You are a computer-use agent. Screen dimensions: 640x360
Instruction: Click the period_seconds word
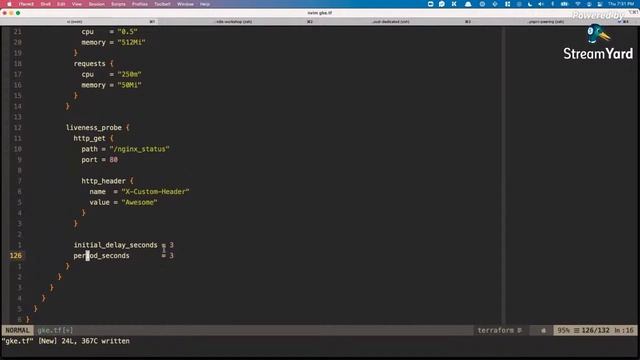pyautogui.click(x=101, y=256)
